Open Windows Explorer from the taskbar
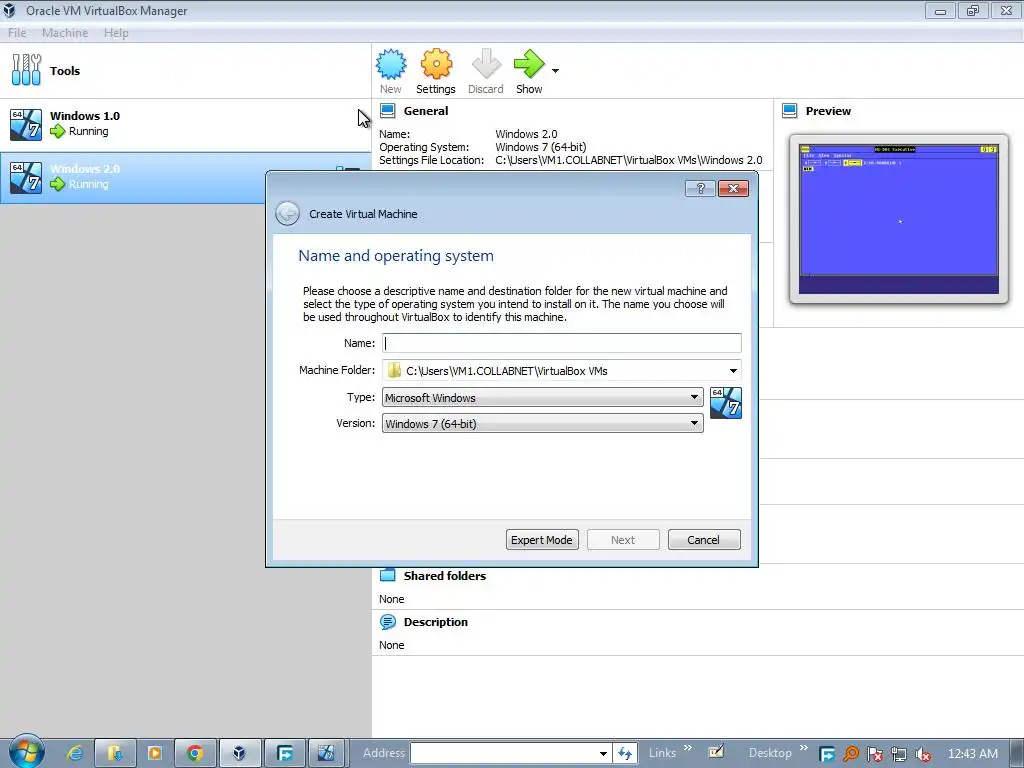Screen dimensions: 1024x768 coord(115,753)
